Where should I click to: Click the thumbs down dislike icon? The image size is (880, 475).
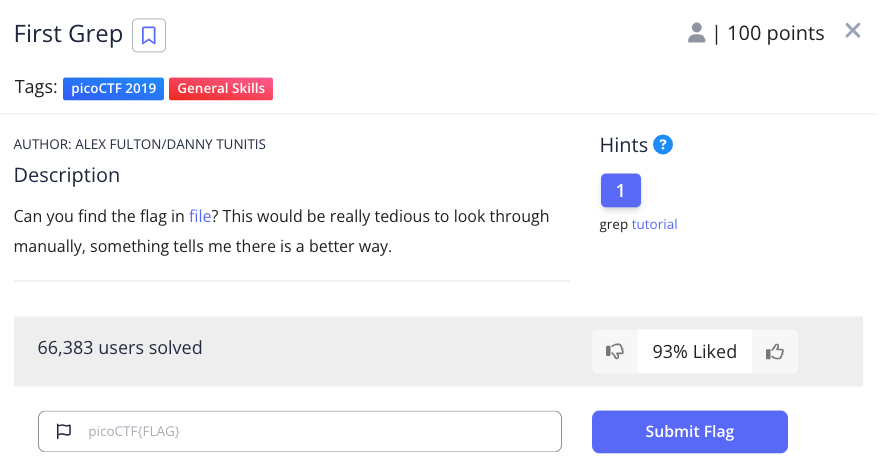coord(615,352)
